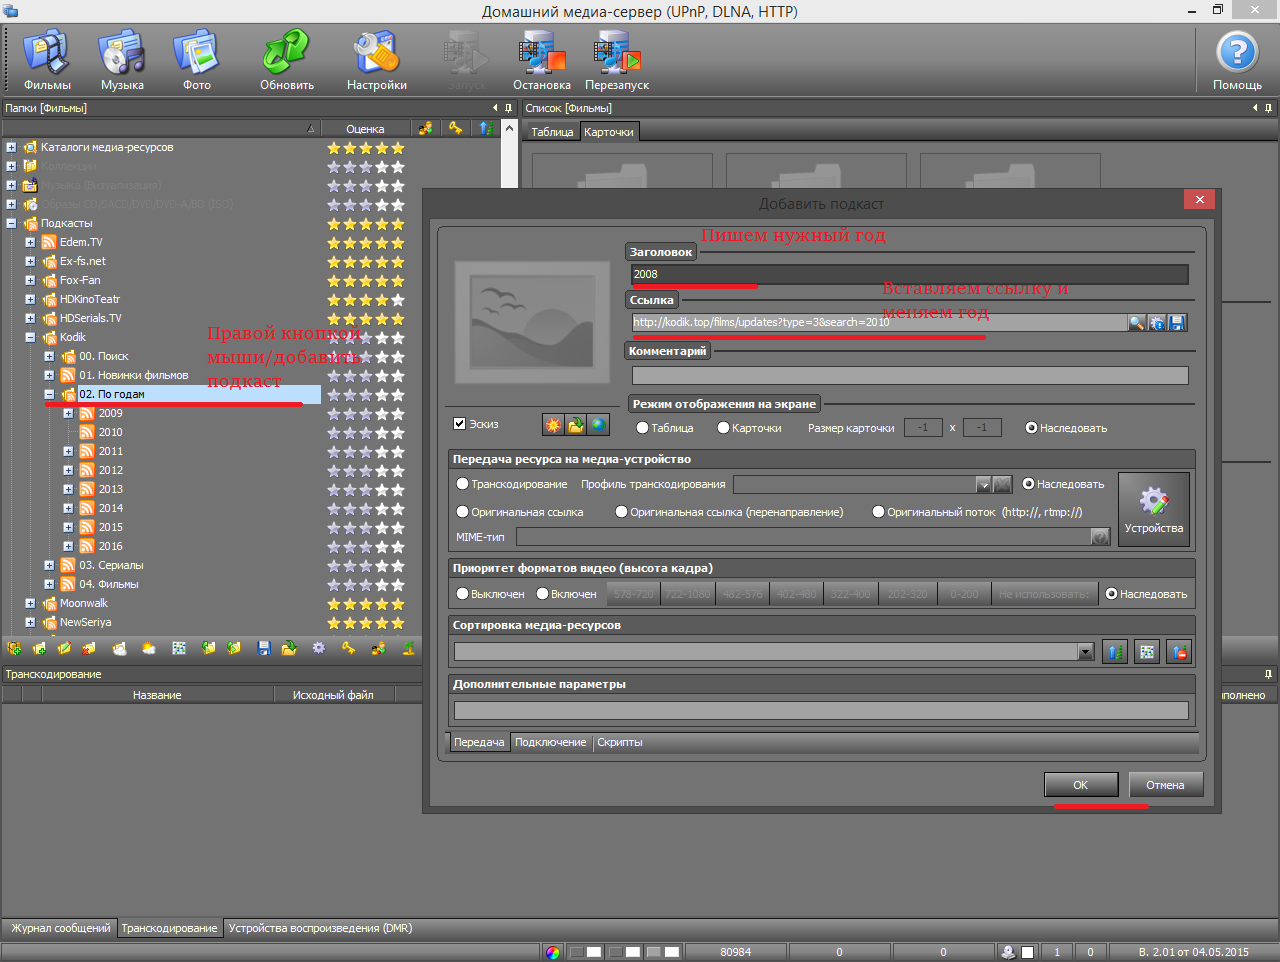Viewport: 1280px width, 962px height.
Task: Collapse the 02. По годам folder
Action: (x=49, y=395)
